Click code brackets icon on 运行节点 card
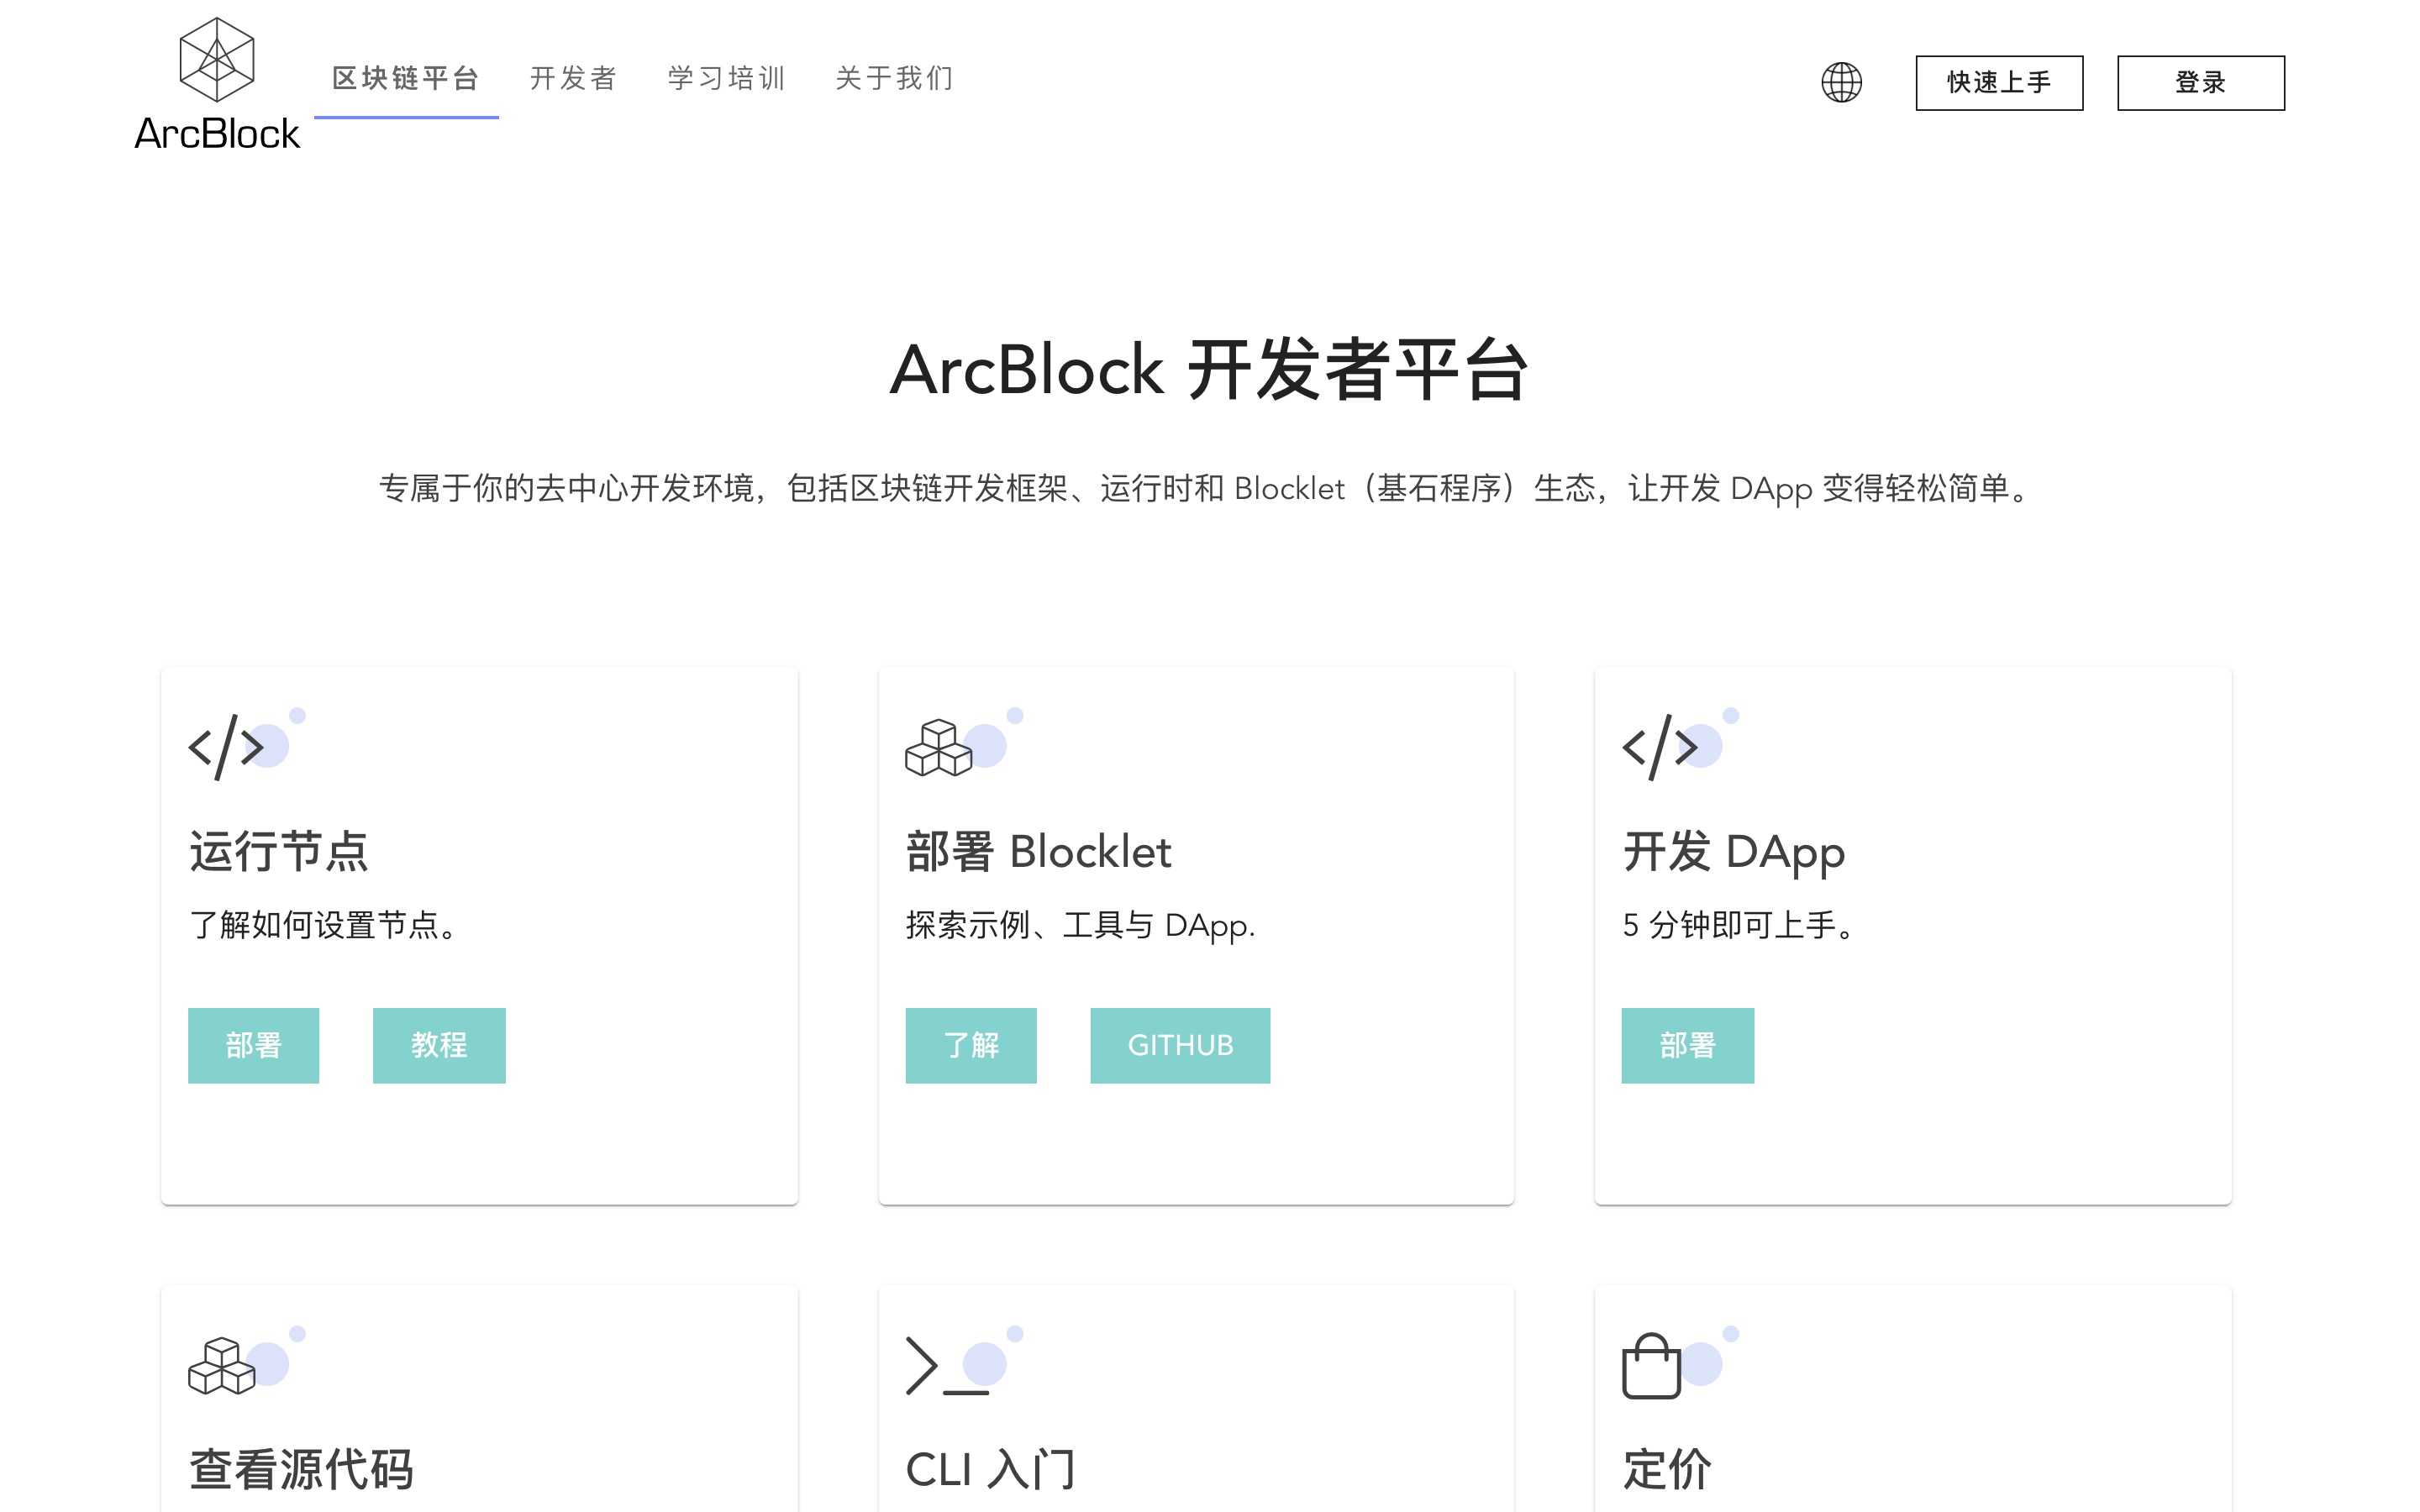The height and width of the screenshot is (1512, 2420). (x=226, y=747)
